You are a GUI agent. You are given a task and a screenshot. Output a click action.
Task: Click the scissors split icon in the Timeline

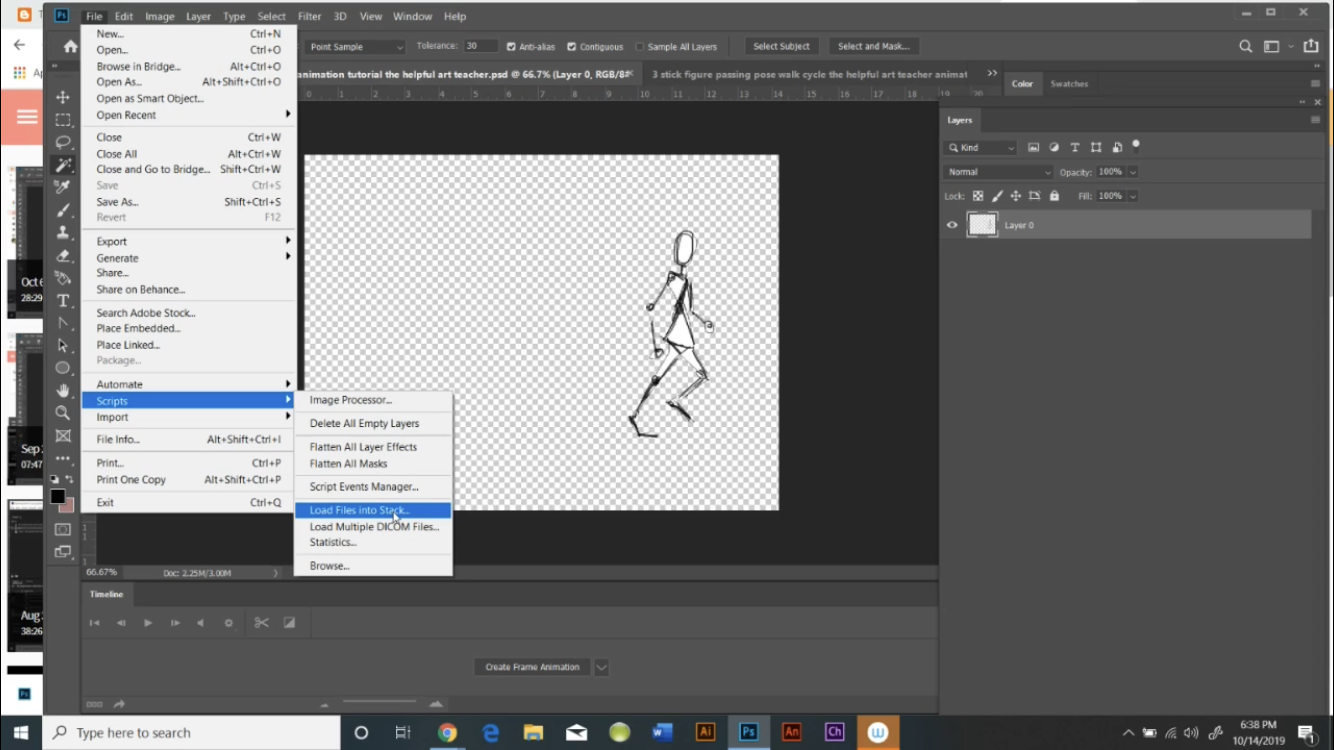click(x=261, y=622)
